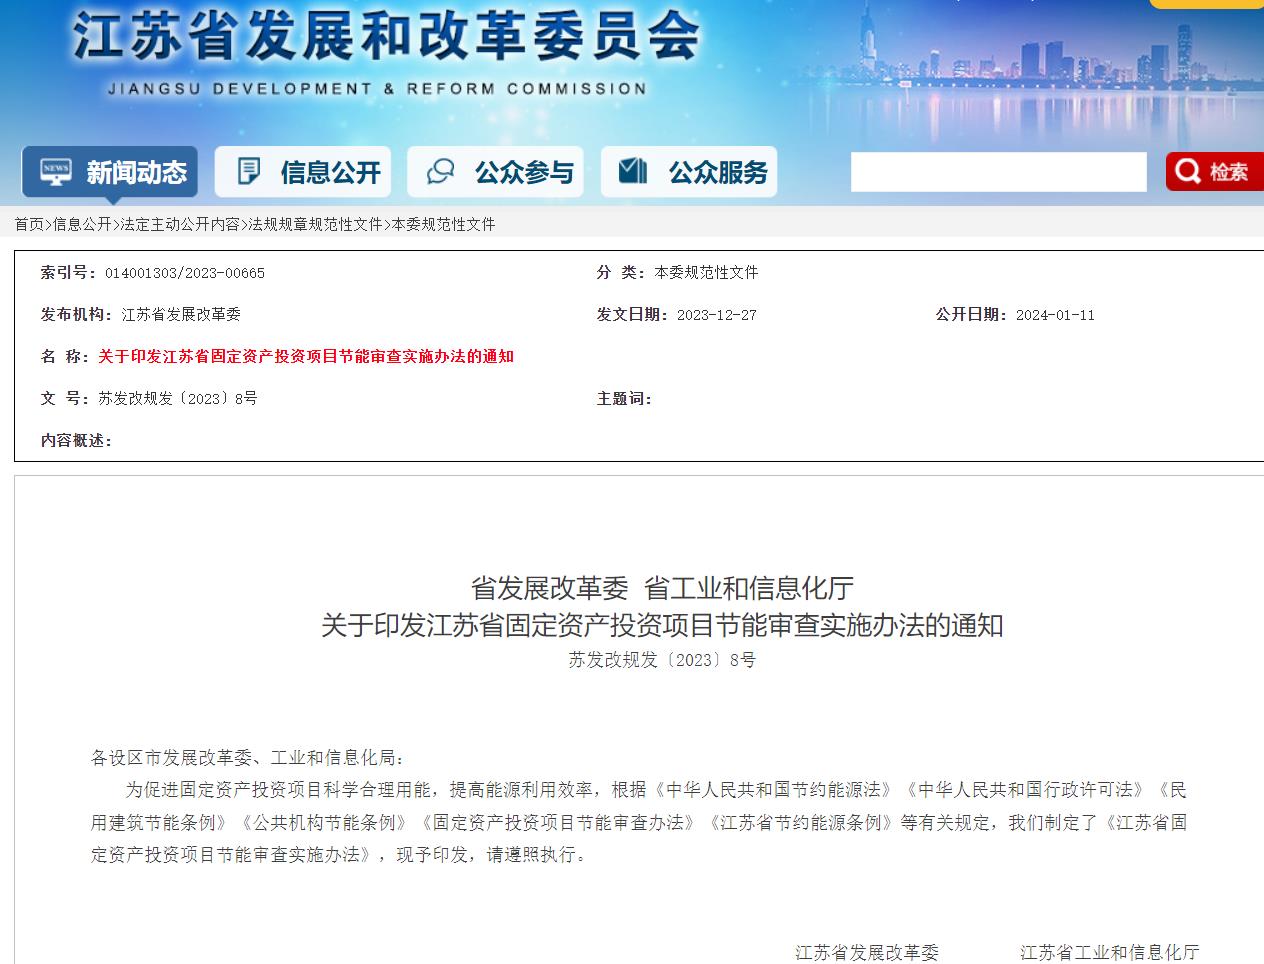Go to 首页 in the breadcrumb
This screenshot has height=964, width=1264.
coord(29,224)
